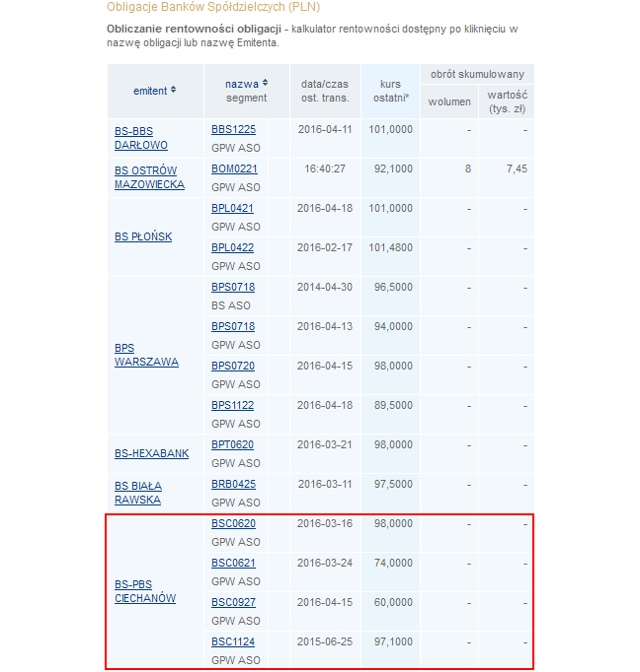
Task: Open bond BPL0421 details
Action: 232,208
